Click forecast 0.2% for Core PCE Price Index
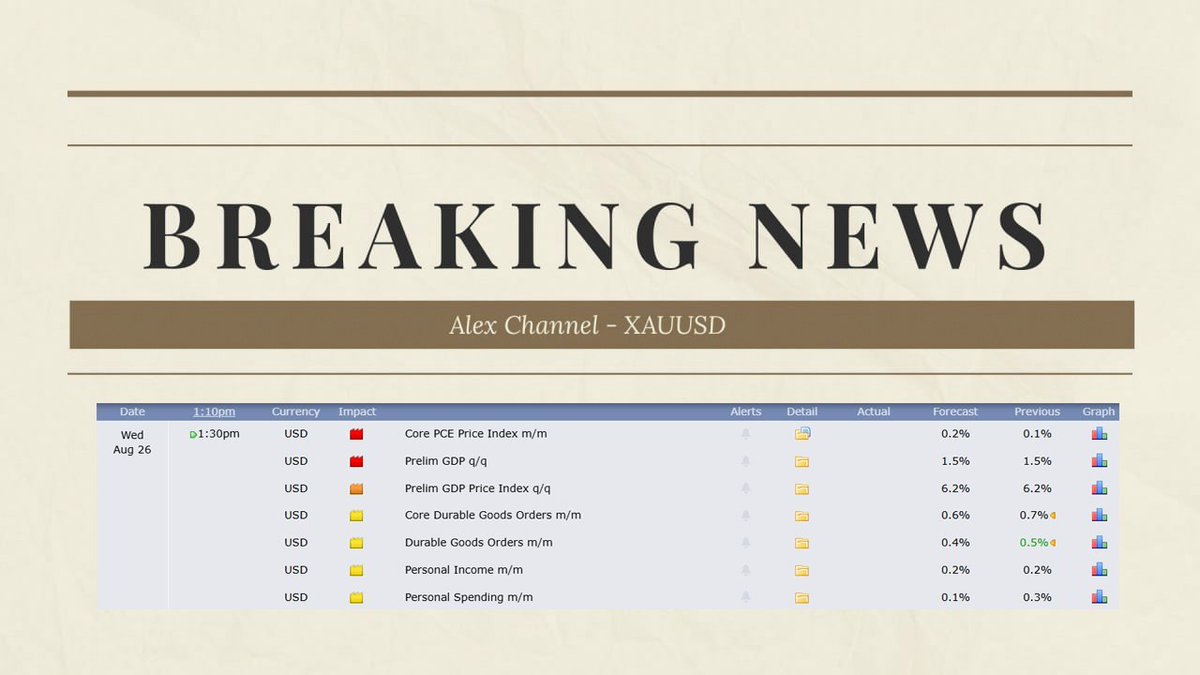The image size is (1200, 675). tap(956, 434)
